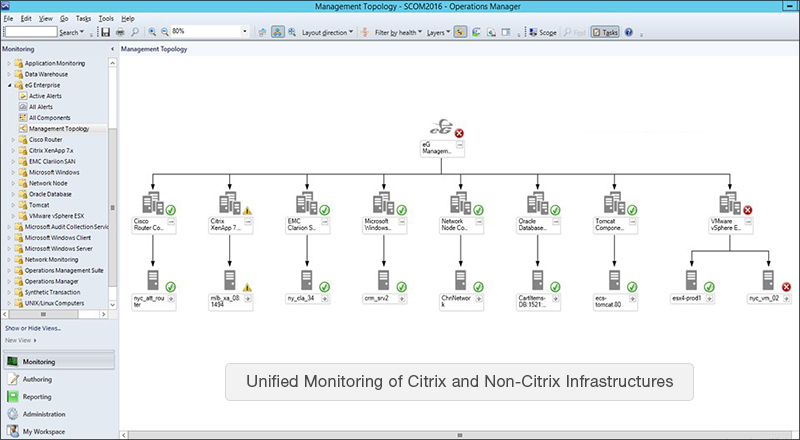
Task: Click the navigation tree horizontal scrollbar thumb
Action: pyautogui.click(x=43, y=314)
